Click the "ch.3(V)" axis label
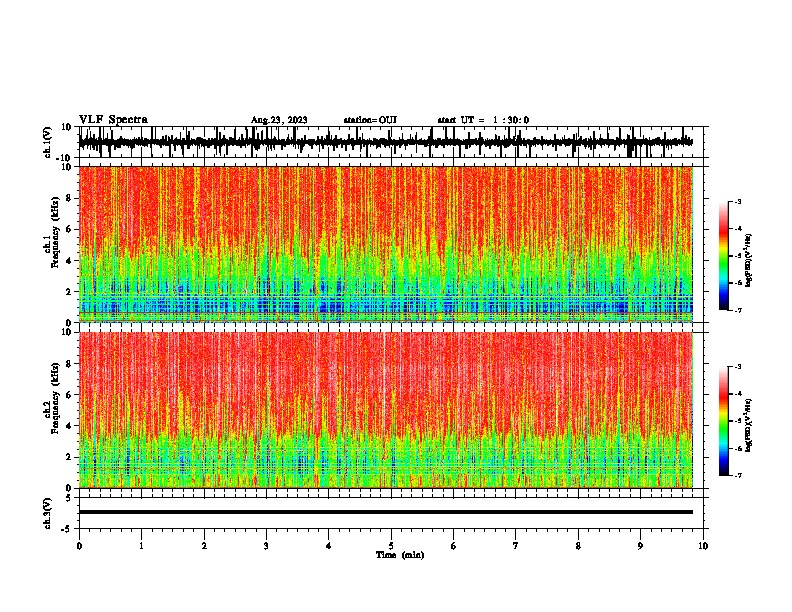 click(x=48, y=513)
